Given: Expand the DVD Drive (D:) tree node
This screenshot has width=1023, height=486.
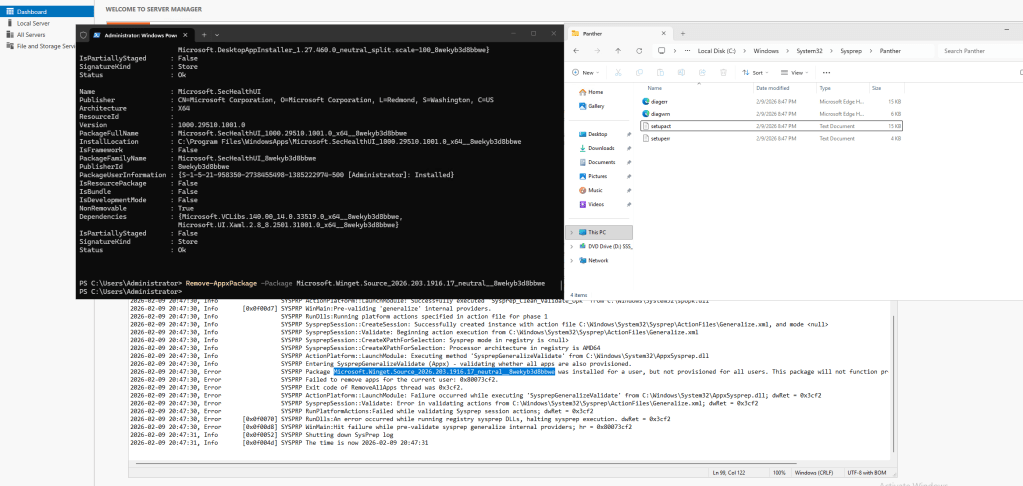Looking at the screenshot, I should click(571, 245).
